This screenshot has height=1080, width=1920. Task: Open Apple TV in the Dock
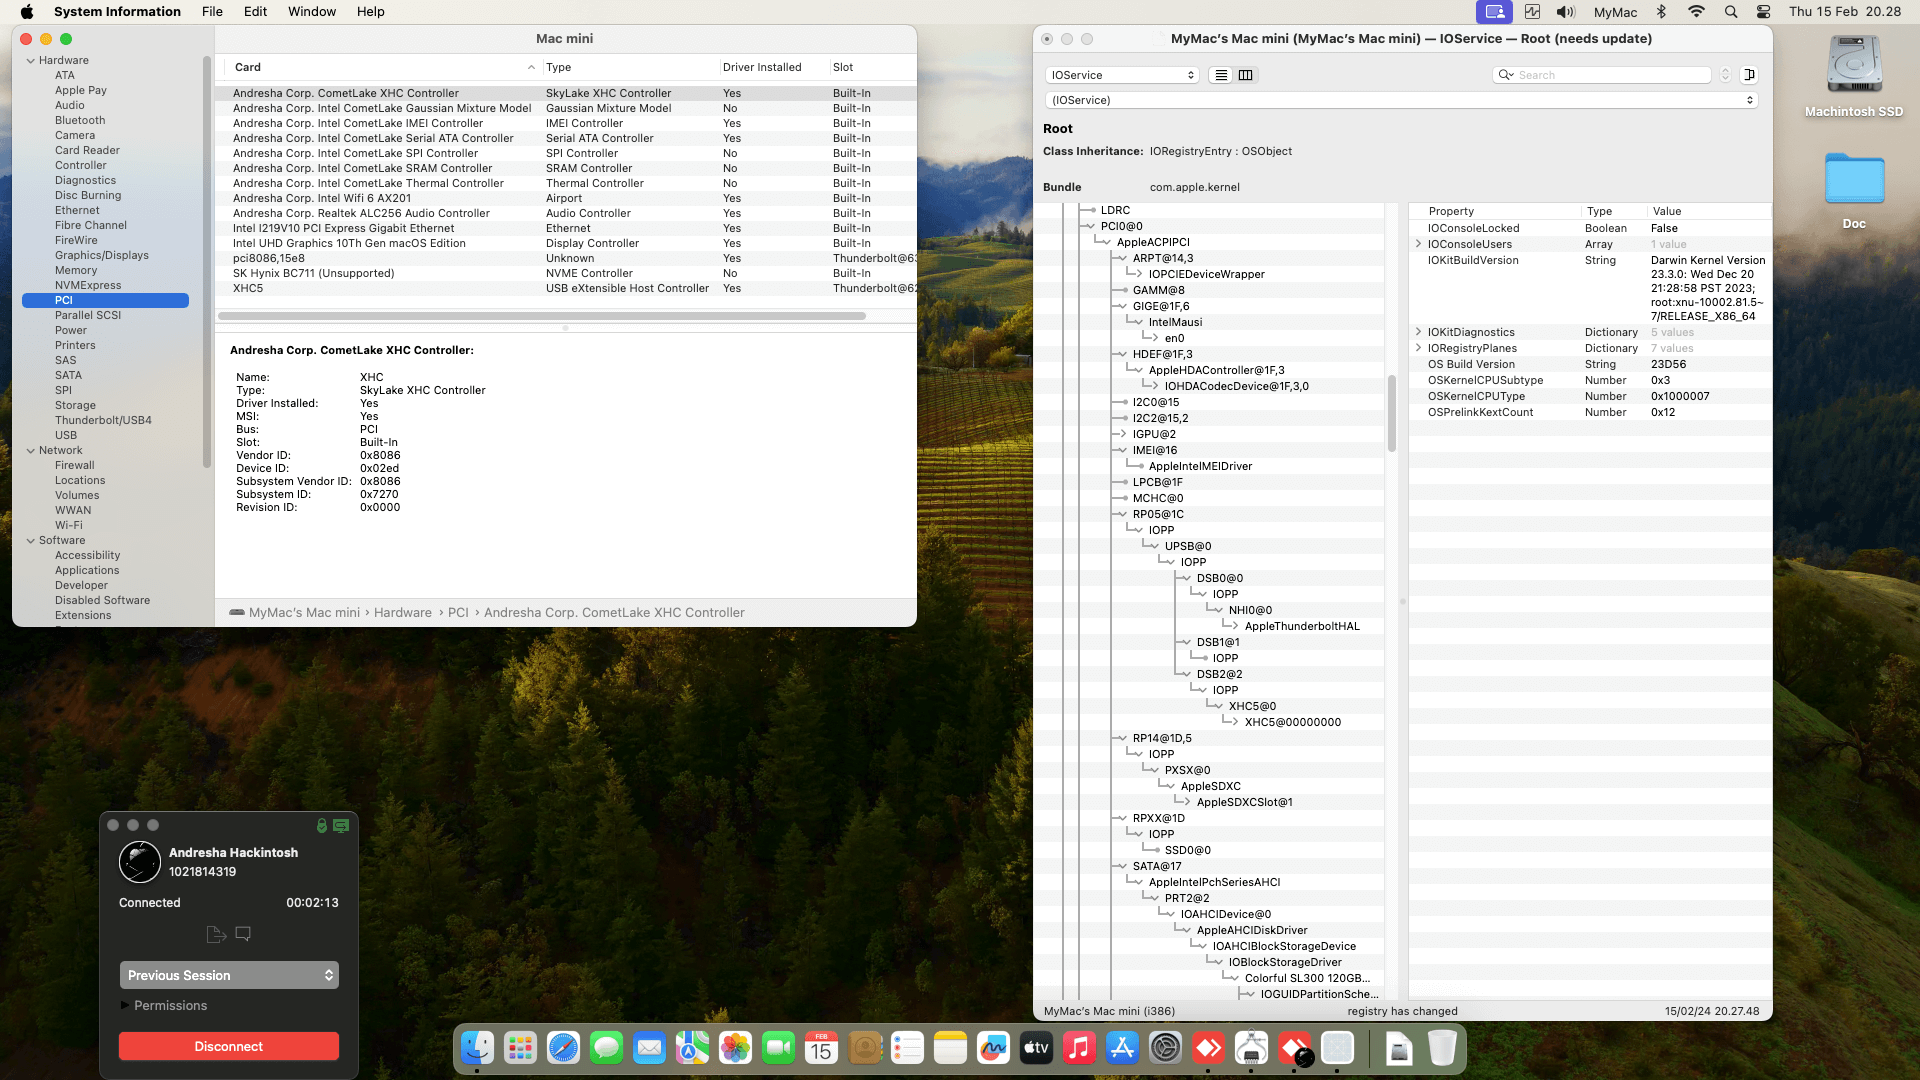[x=1036, y=1048]
